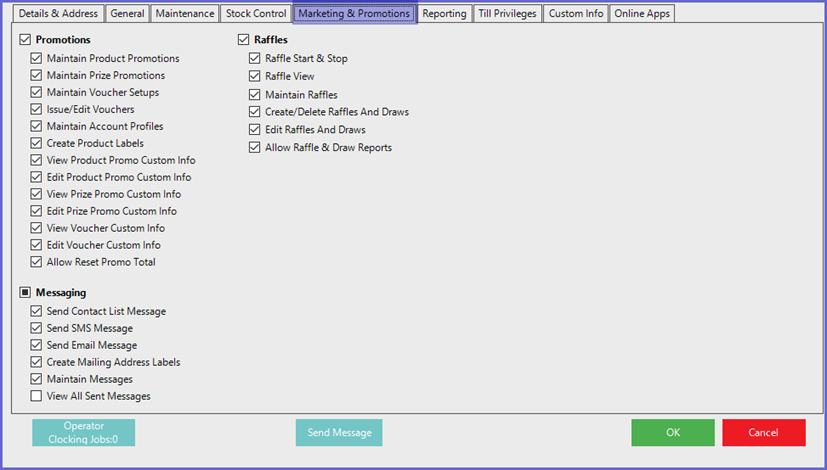
Task: Uncheck Issue/Edit Vouchers option
Action: point(37,109)
